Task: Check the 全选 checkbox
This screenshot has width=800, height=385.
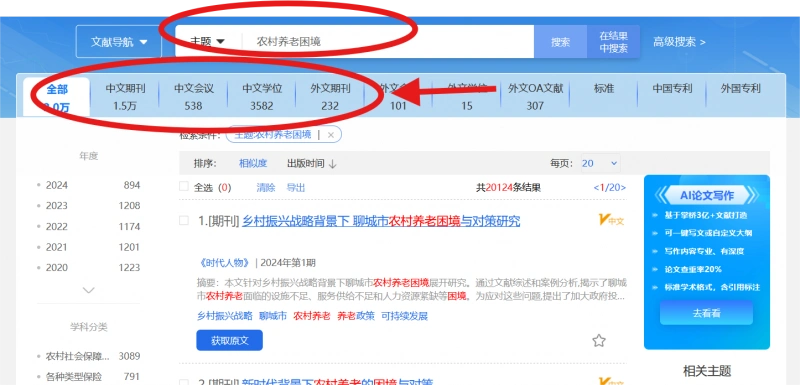Action: coord(184,187)
